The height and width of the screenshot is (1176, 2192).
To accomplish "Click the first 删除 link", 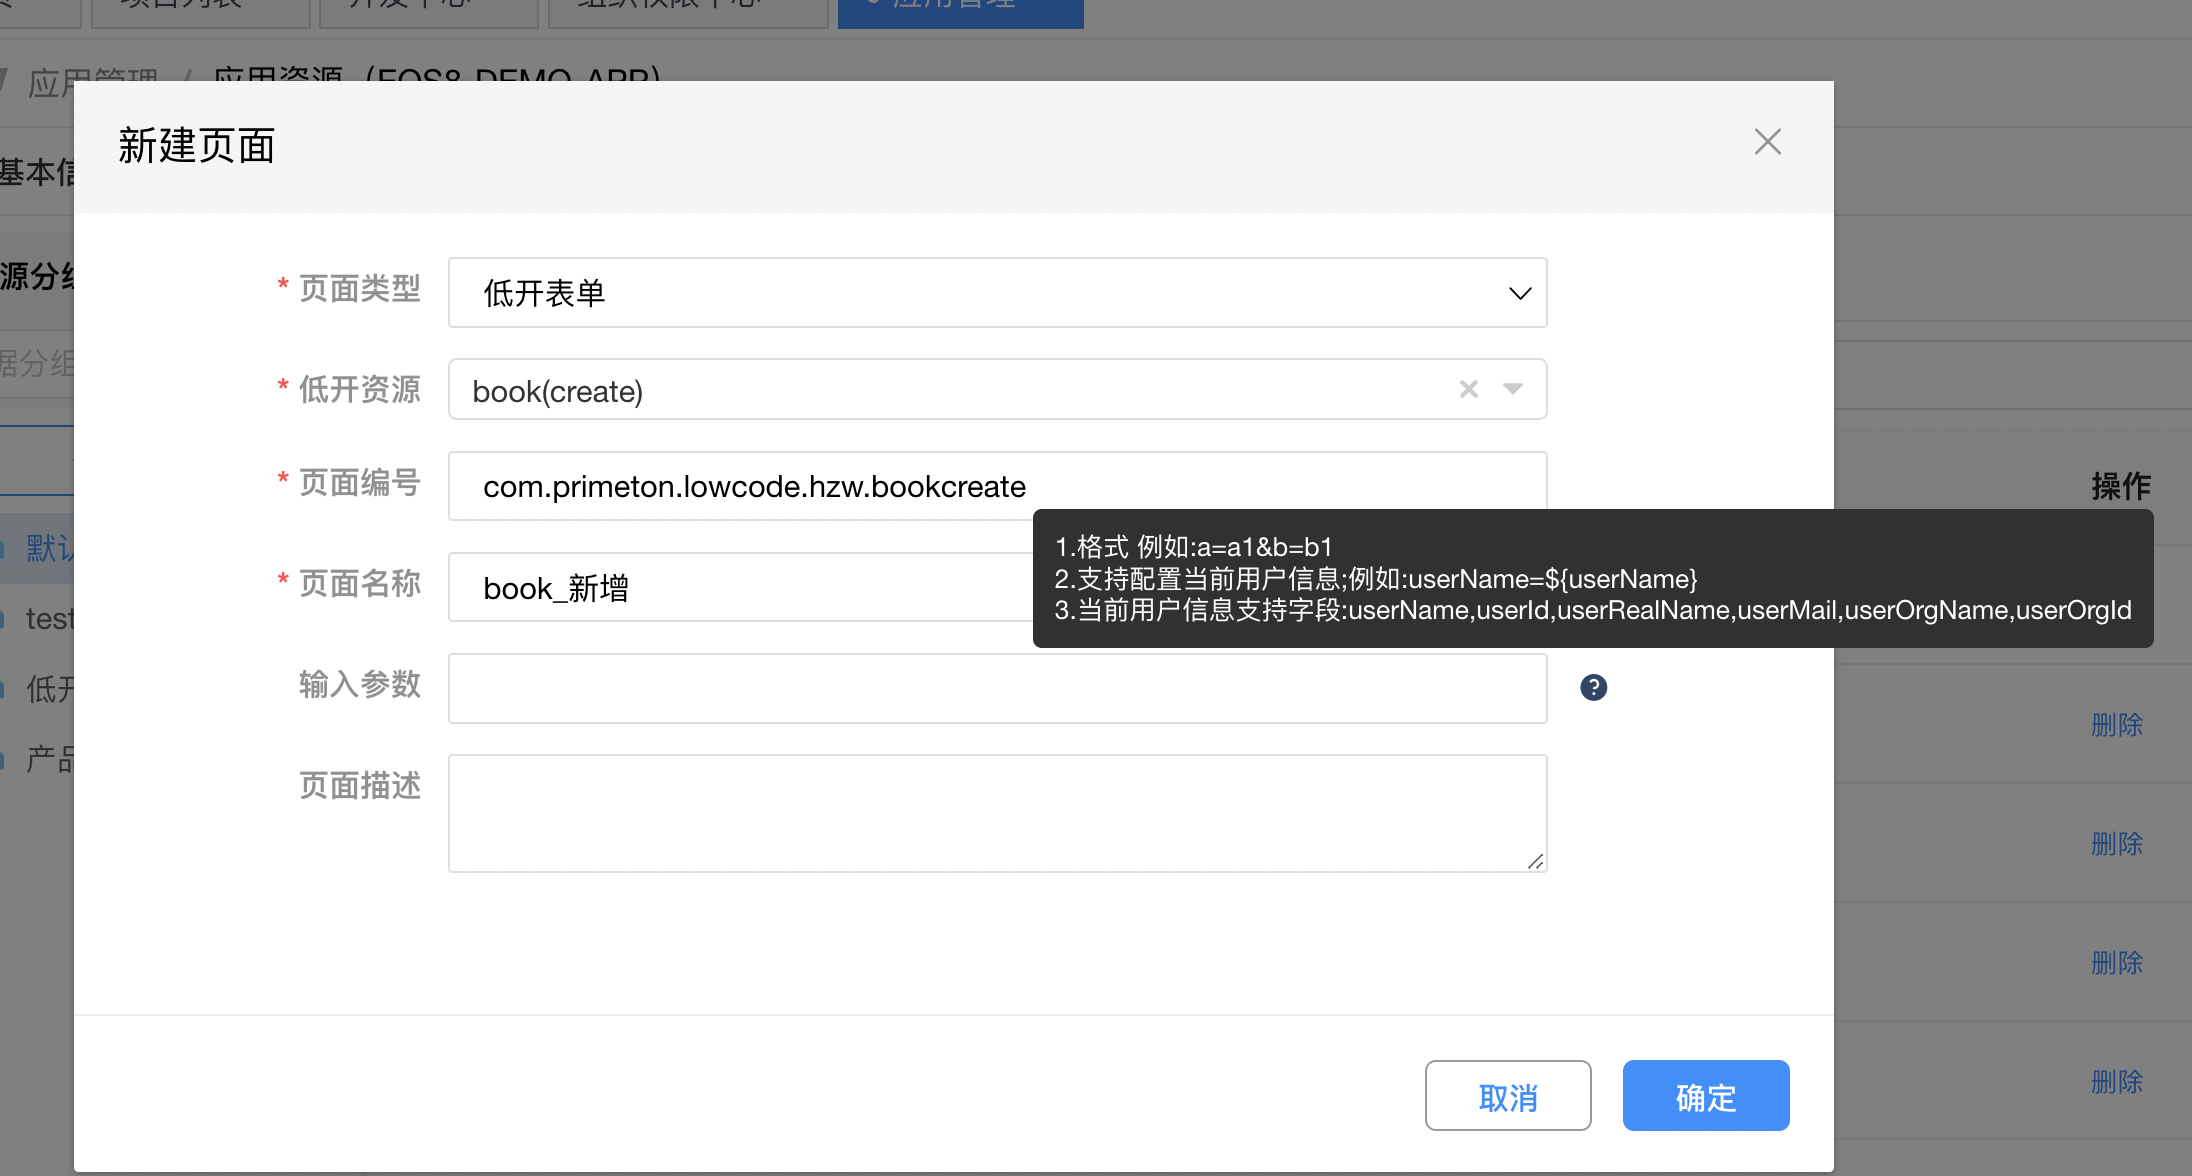I will (2116, 725).
